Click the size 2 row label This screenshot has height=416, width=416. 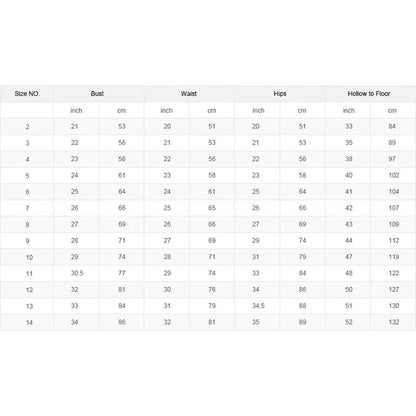click(x=27, y=127)
